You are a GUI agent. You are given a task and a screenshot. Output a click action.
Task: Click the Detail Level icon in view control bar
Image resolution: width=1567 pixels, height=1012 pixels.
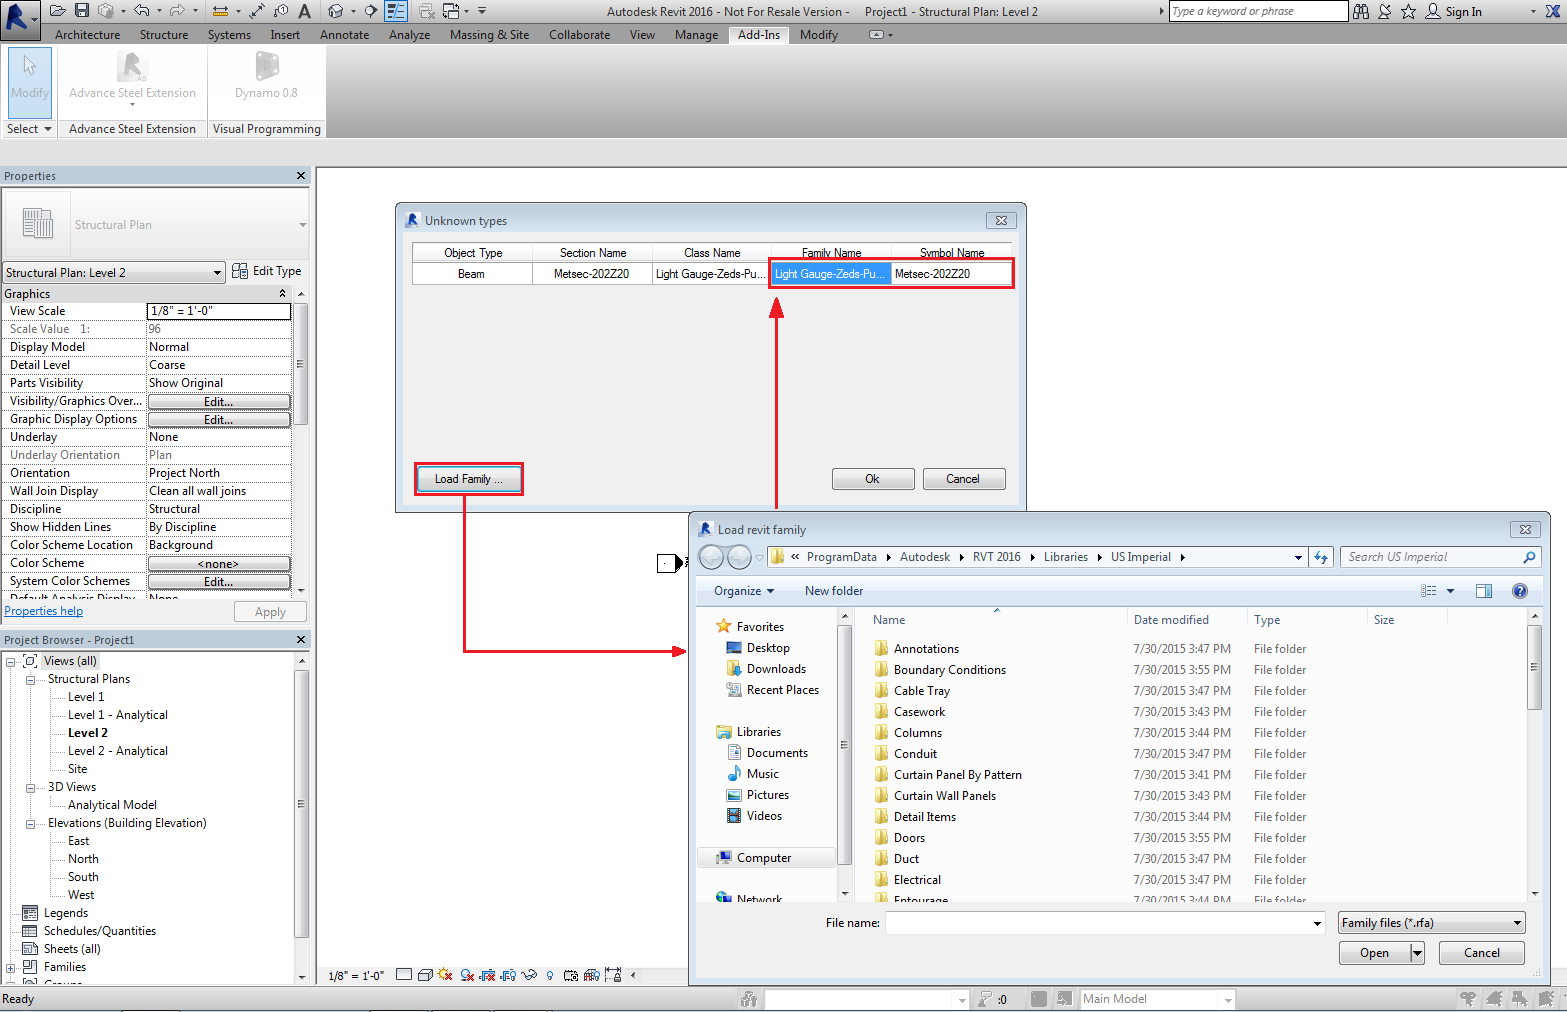click(404, 975)
